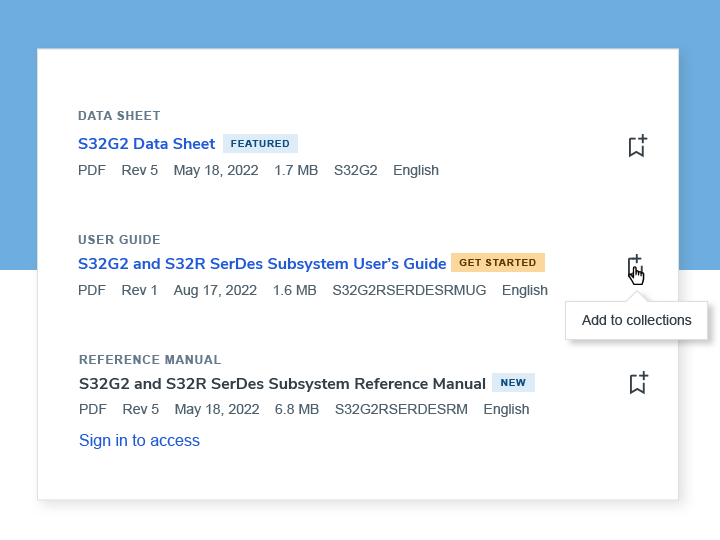Screen dimensions: 720x540
Task: Click Sign in to access
Action: coord(139,441)
